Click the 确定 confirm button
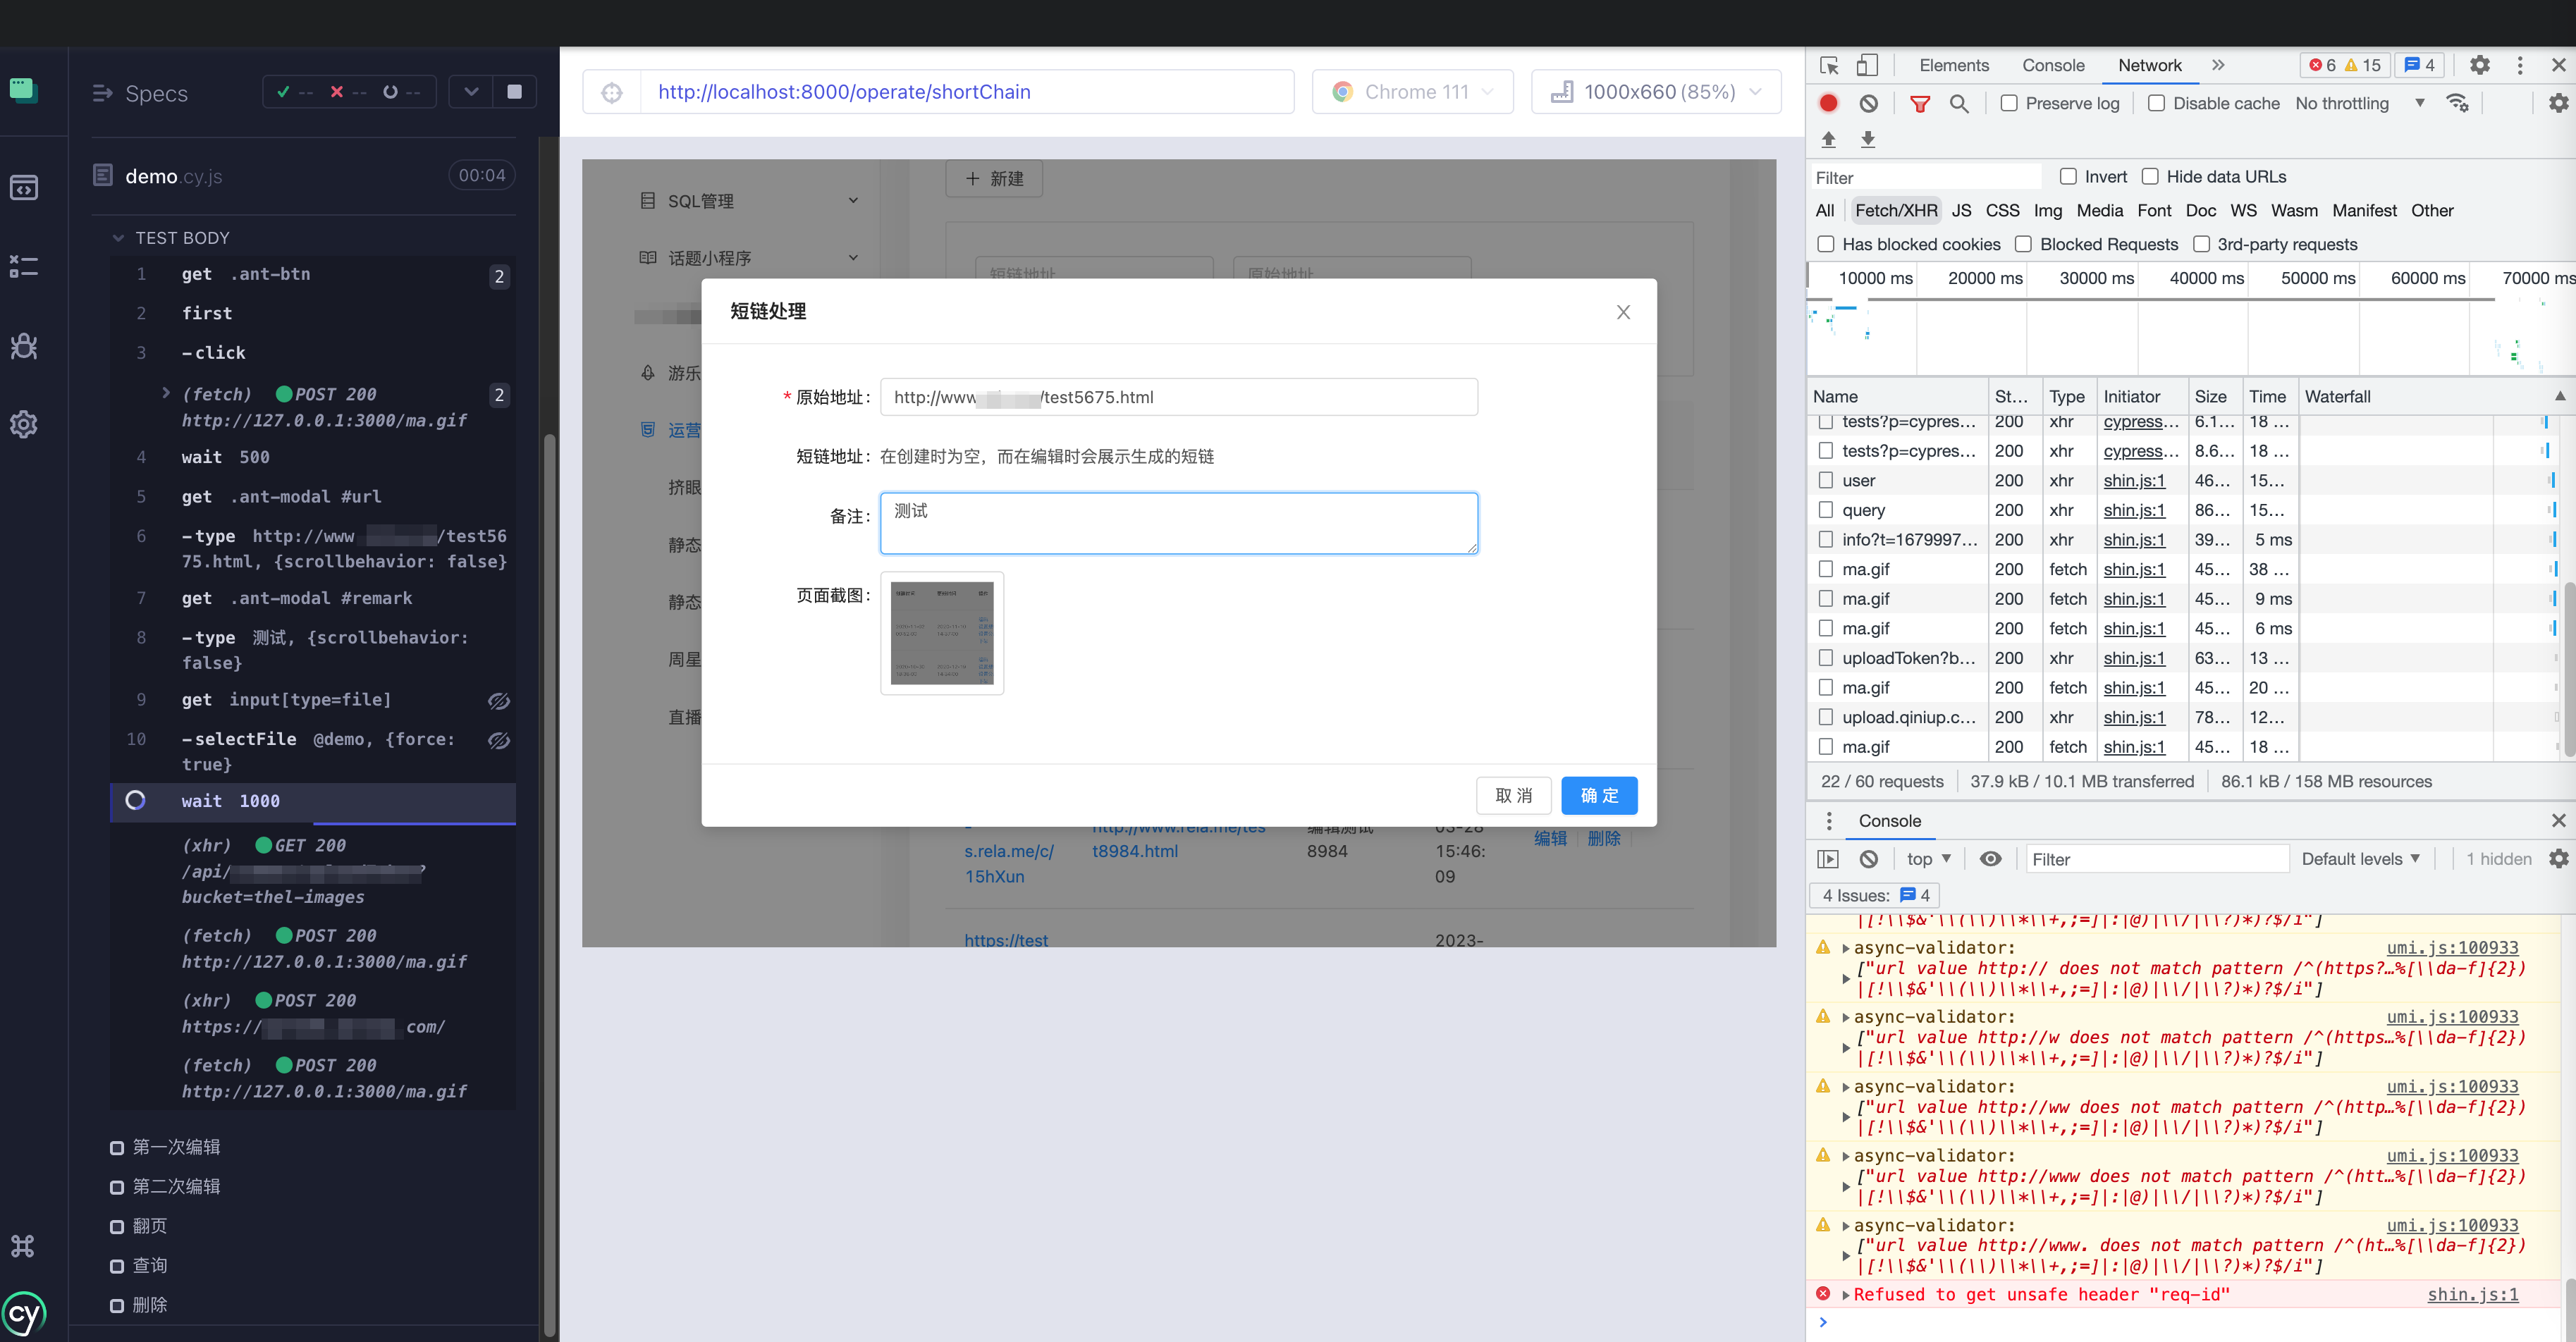The height and width of the screenshot is (1342, 2576). point(1598,795)
